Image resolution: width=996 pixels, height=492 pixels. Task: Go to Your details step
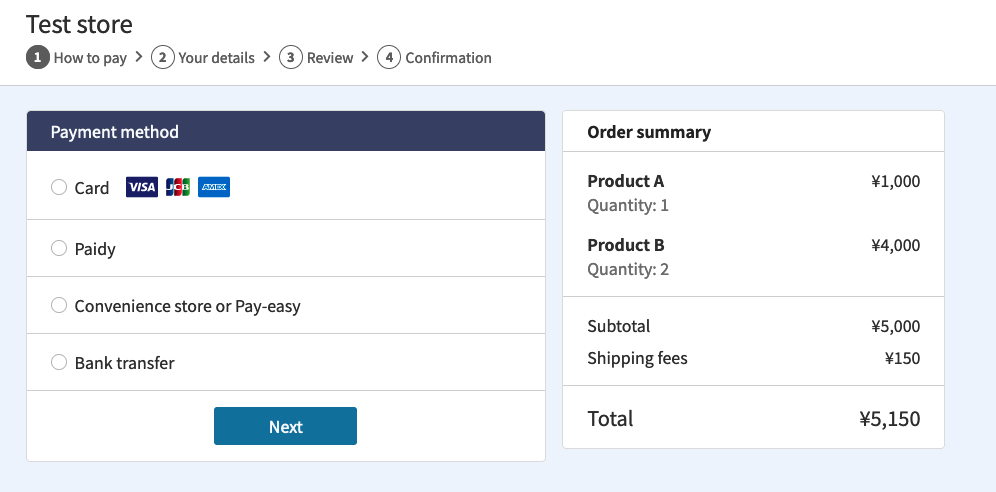coord(217,58)
